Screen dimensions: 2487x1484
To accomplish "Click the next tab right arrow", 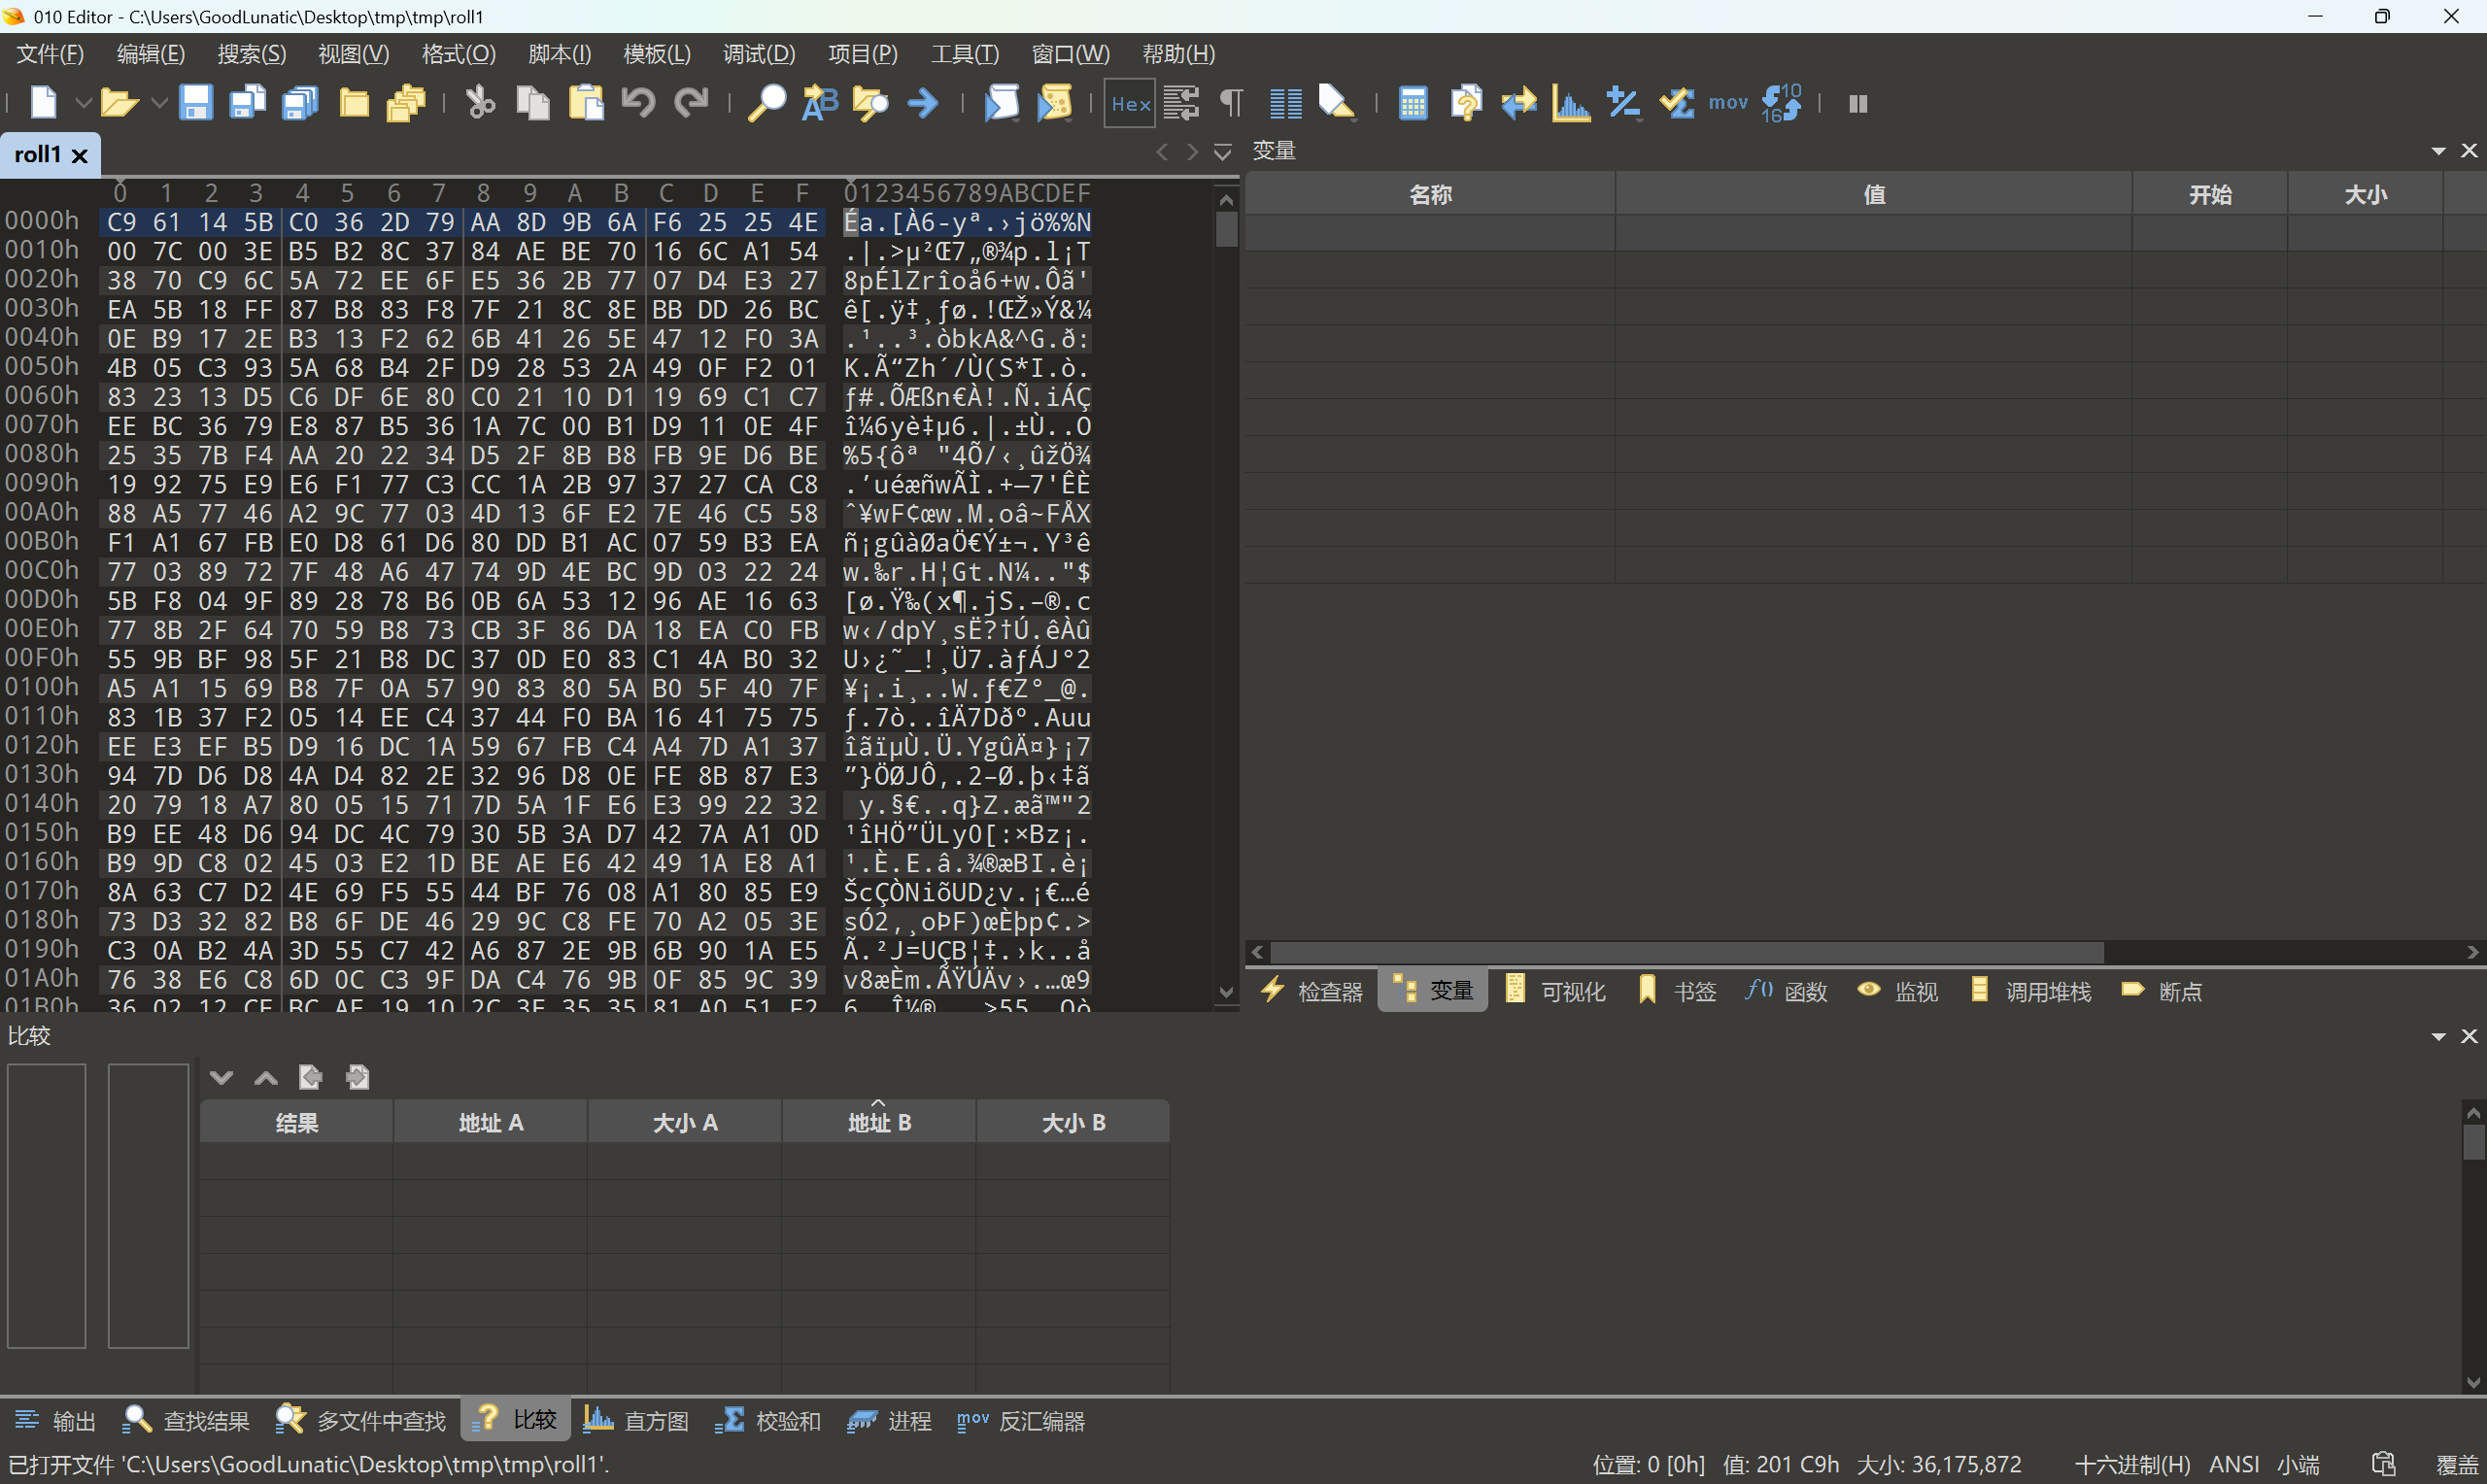I will point(1192,152).
